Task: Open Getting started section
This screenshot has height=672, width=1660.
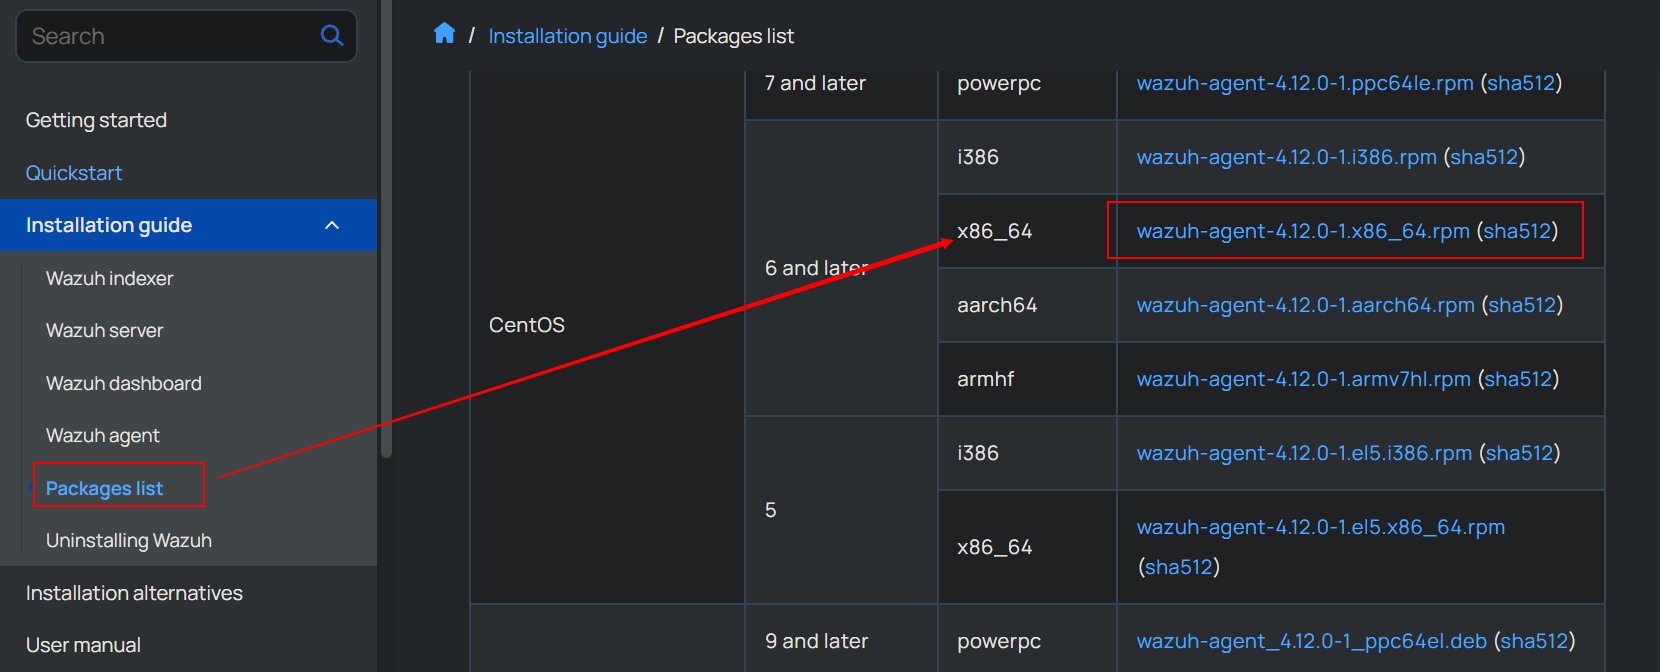Action: (x=96, y=120)
